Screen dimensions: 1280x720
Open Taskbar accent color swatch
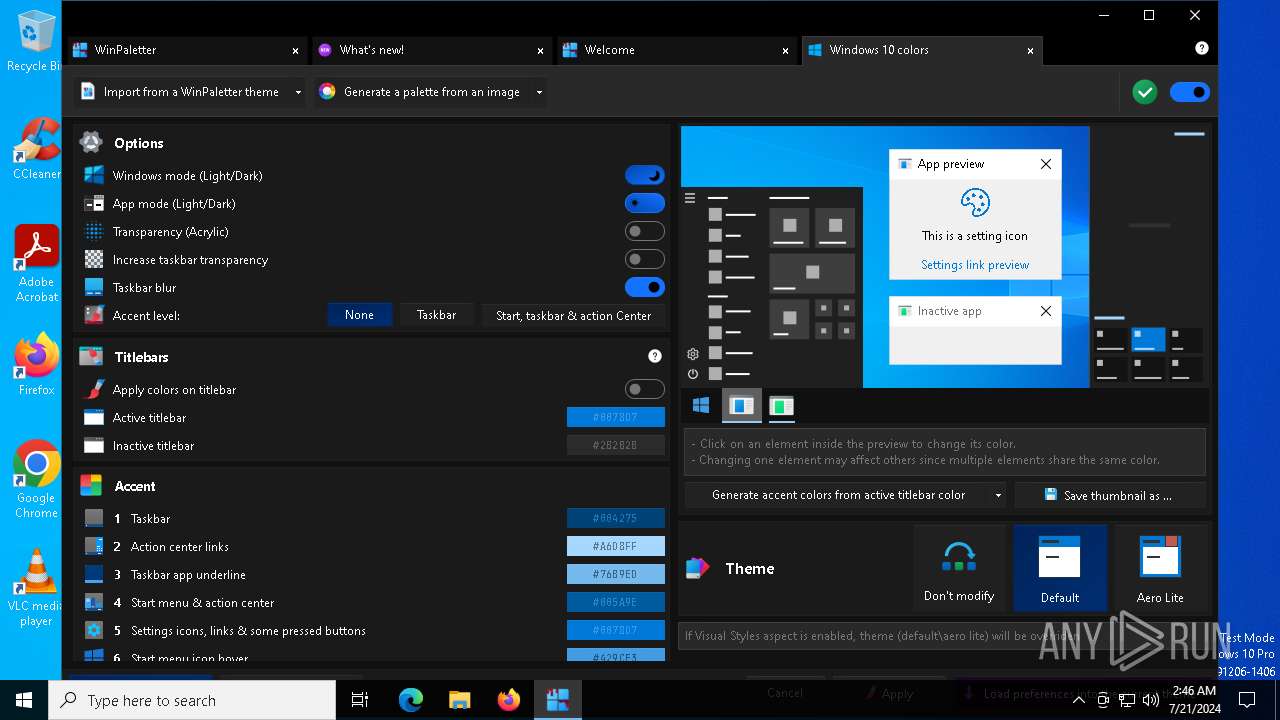(x=616, y=518)
